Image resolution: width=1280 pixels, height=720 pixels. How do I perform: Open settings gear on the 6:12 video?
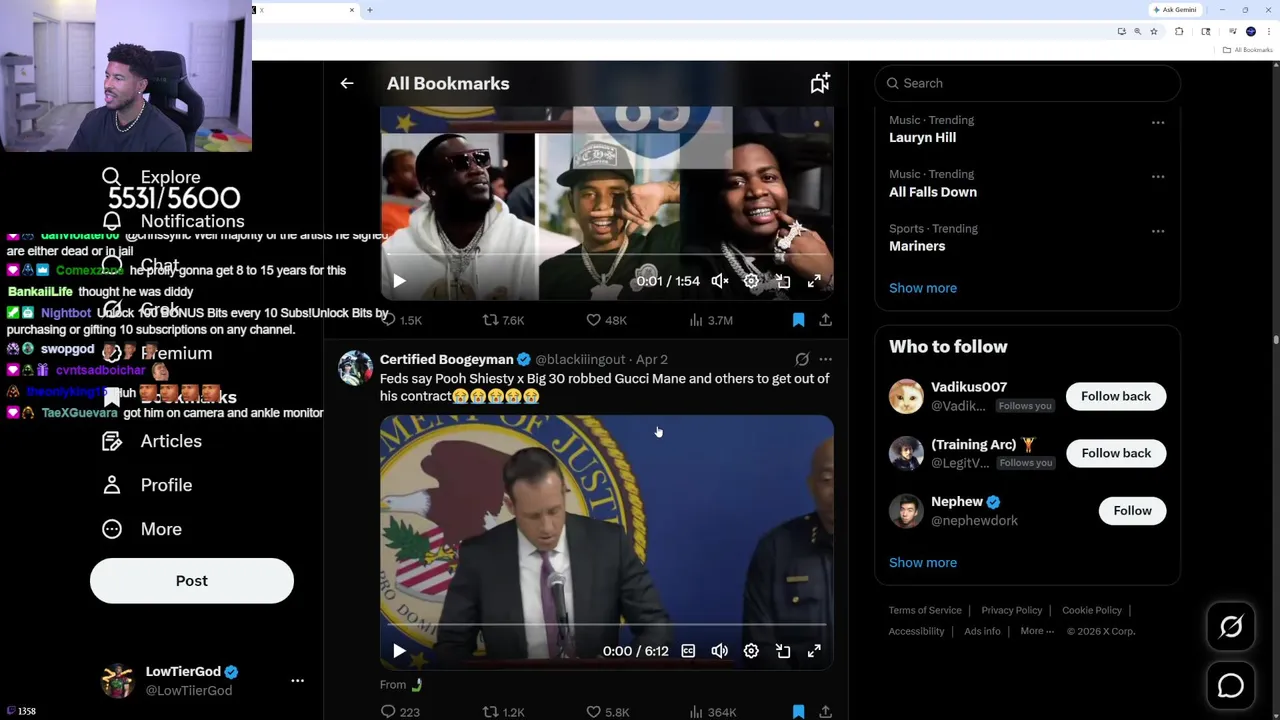(751, 651)
